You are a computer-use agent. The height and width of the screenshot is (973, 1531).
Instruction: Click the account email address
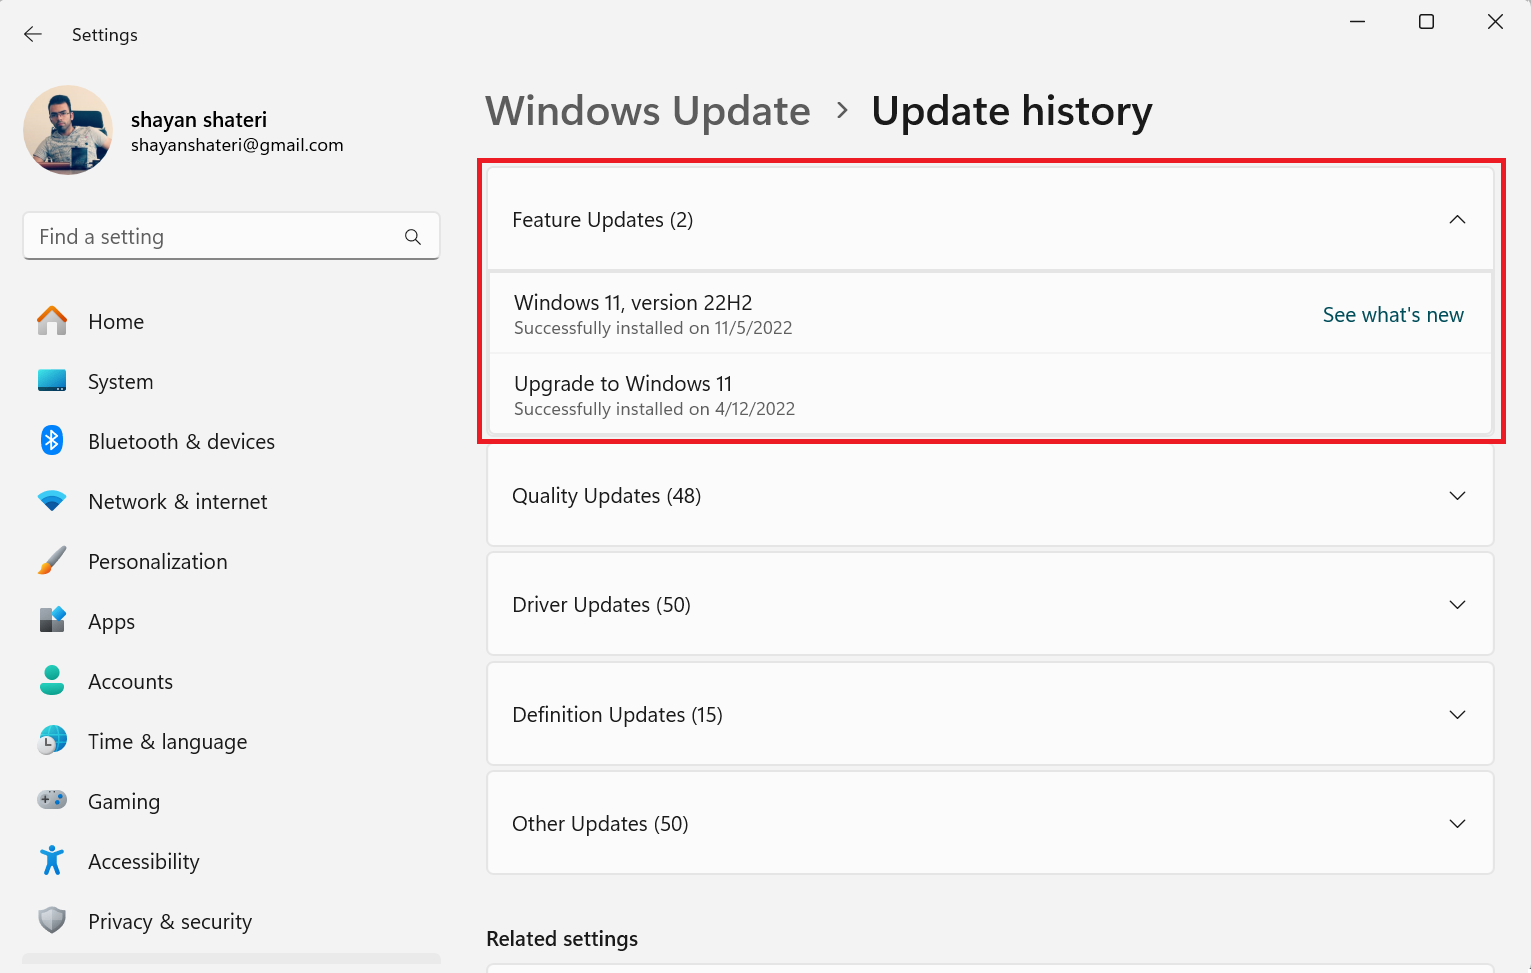tap(237, 146)
